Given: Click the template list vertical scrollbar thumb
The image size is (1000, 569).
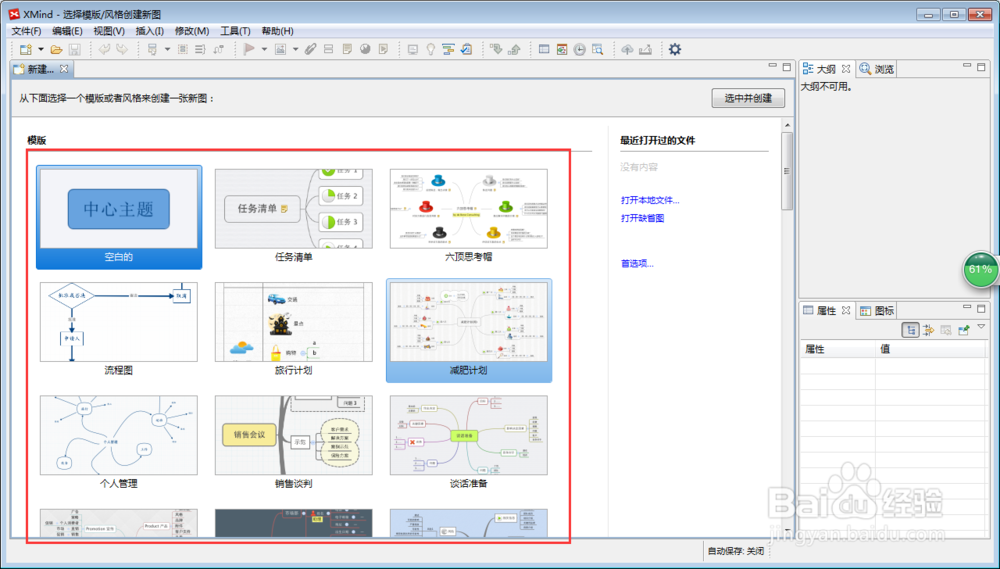Looking at the screenshot, I should 787,171.
